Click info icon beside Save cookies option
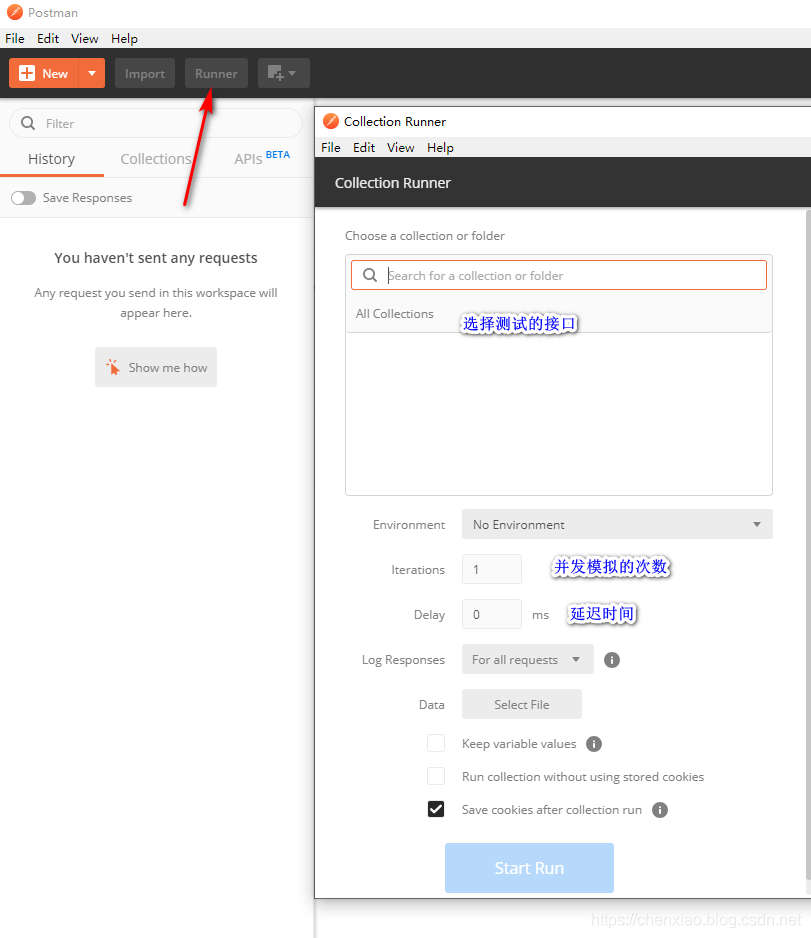 click(660, 810)
